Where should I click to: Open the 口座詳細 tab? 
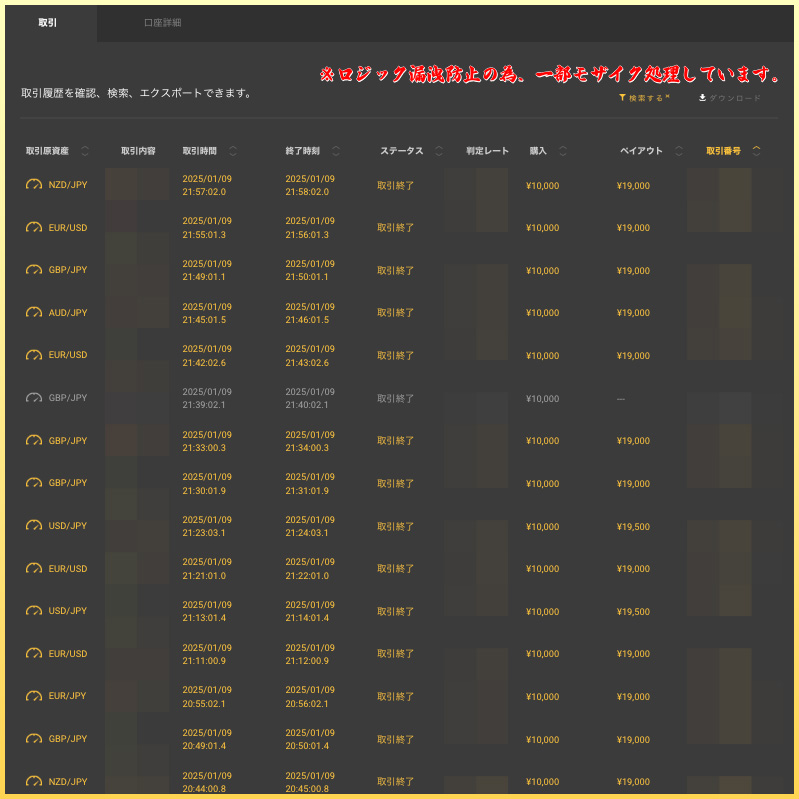tap(162, 22)
